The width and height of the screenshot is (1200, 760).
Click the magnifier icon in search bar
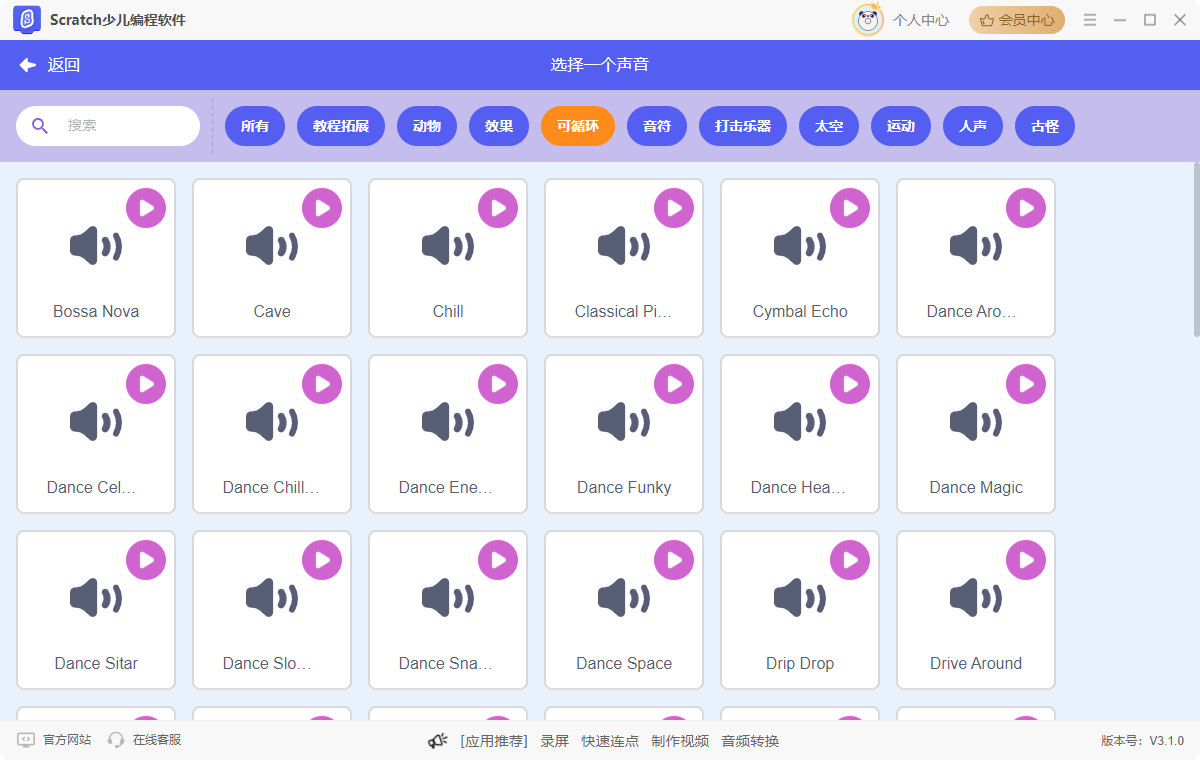pyautogui.click(x=40, y=125)
